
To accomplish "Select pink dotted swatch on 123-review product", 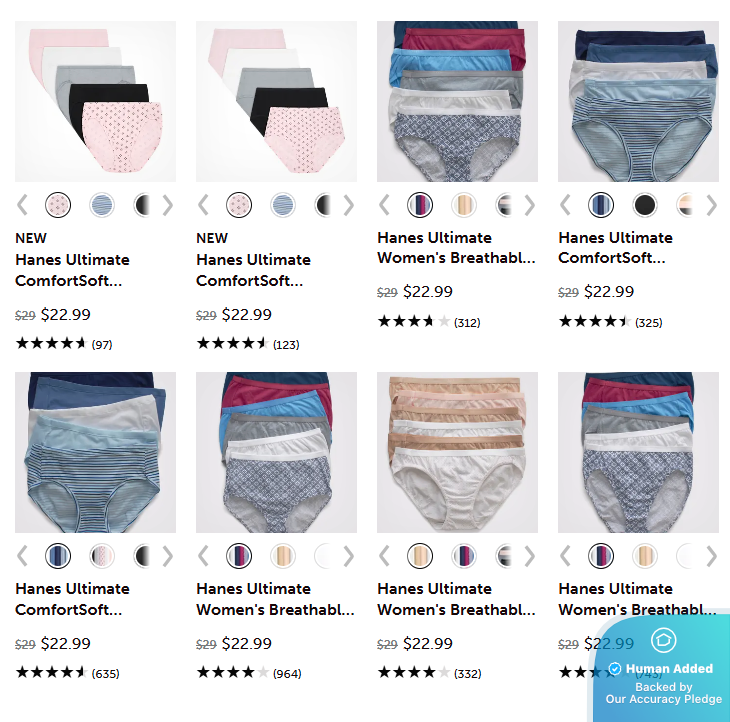I will coord(239,205).
